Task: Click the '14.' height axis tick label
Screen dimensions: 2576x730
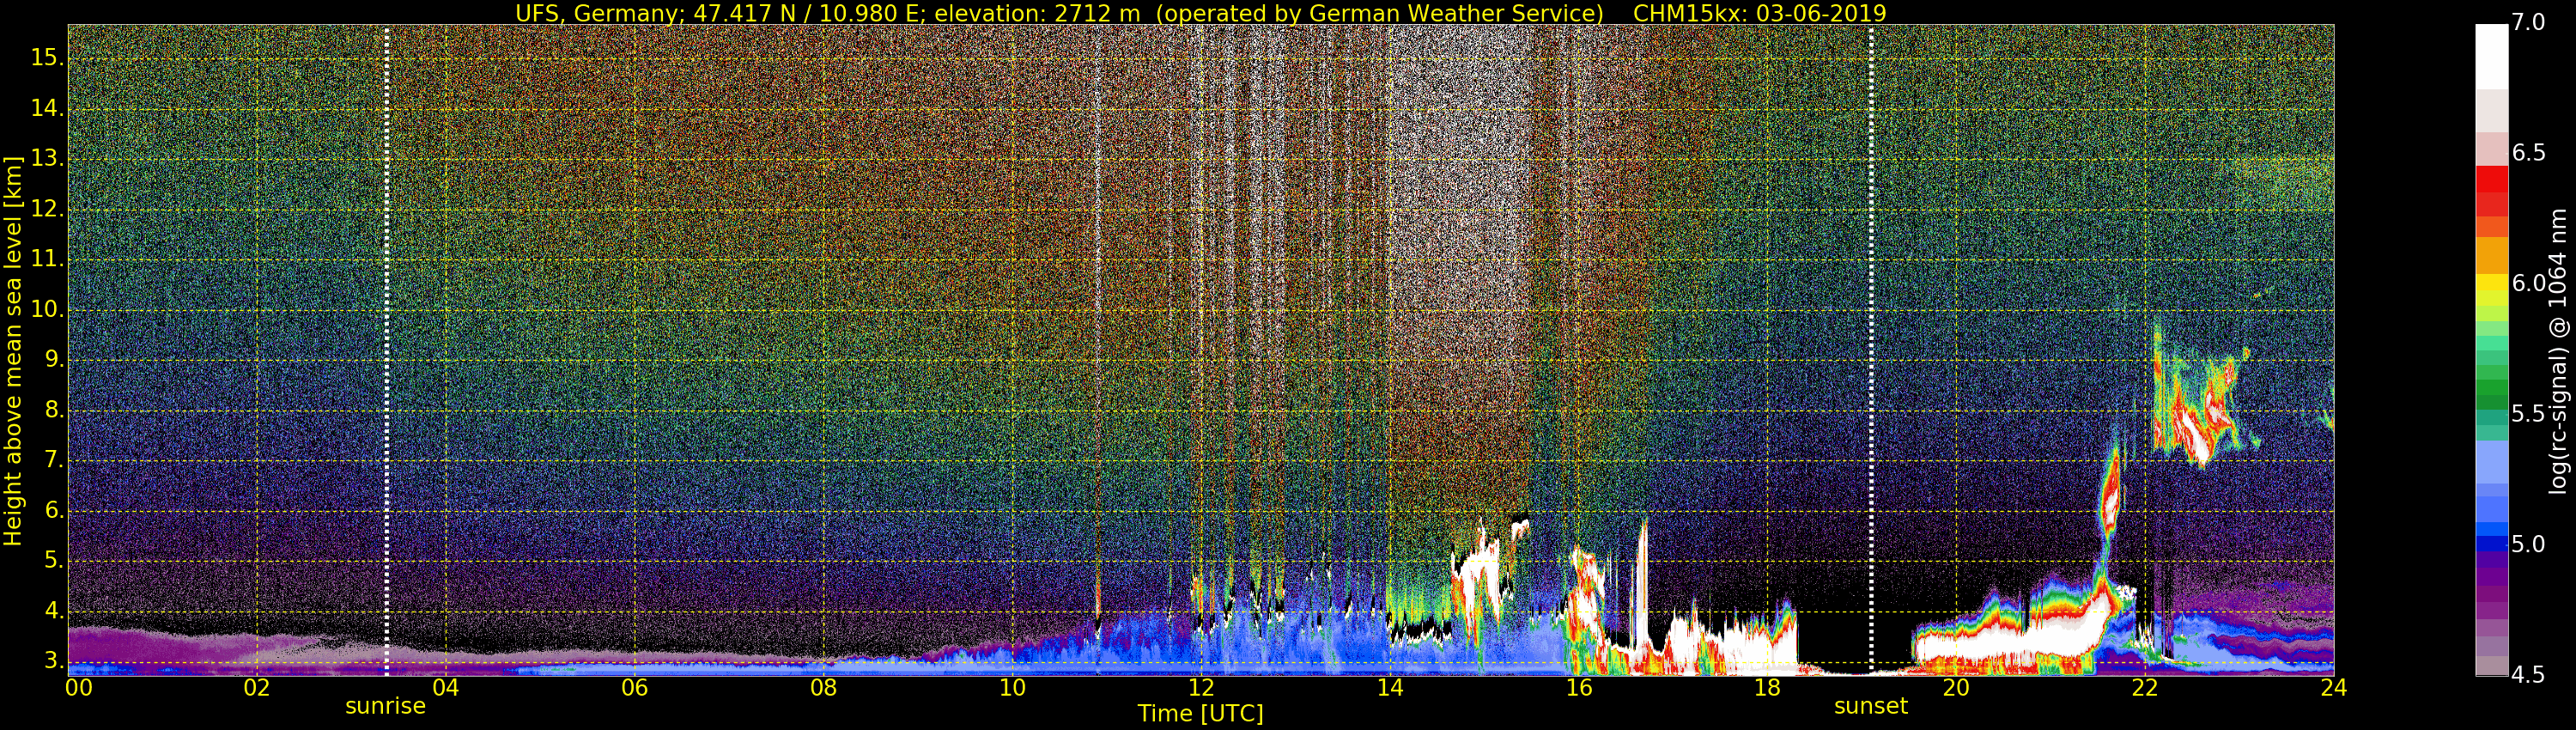Action: click(48, 108)
